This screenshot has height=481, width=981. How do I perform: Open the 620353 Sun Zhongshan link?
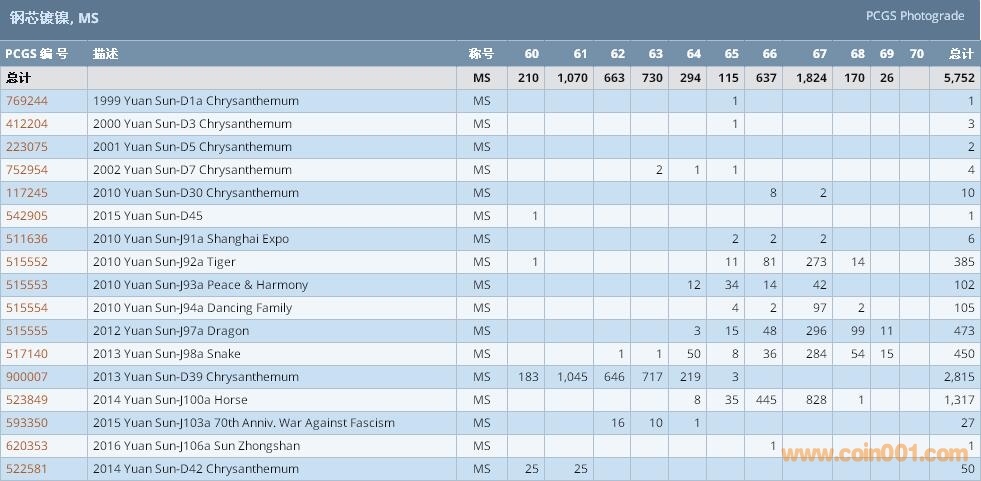pyautogui.click(x=27, y=446)
